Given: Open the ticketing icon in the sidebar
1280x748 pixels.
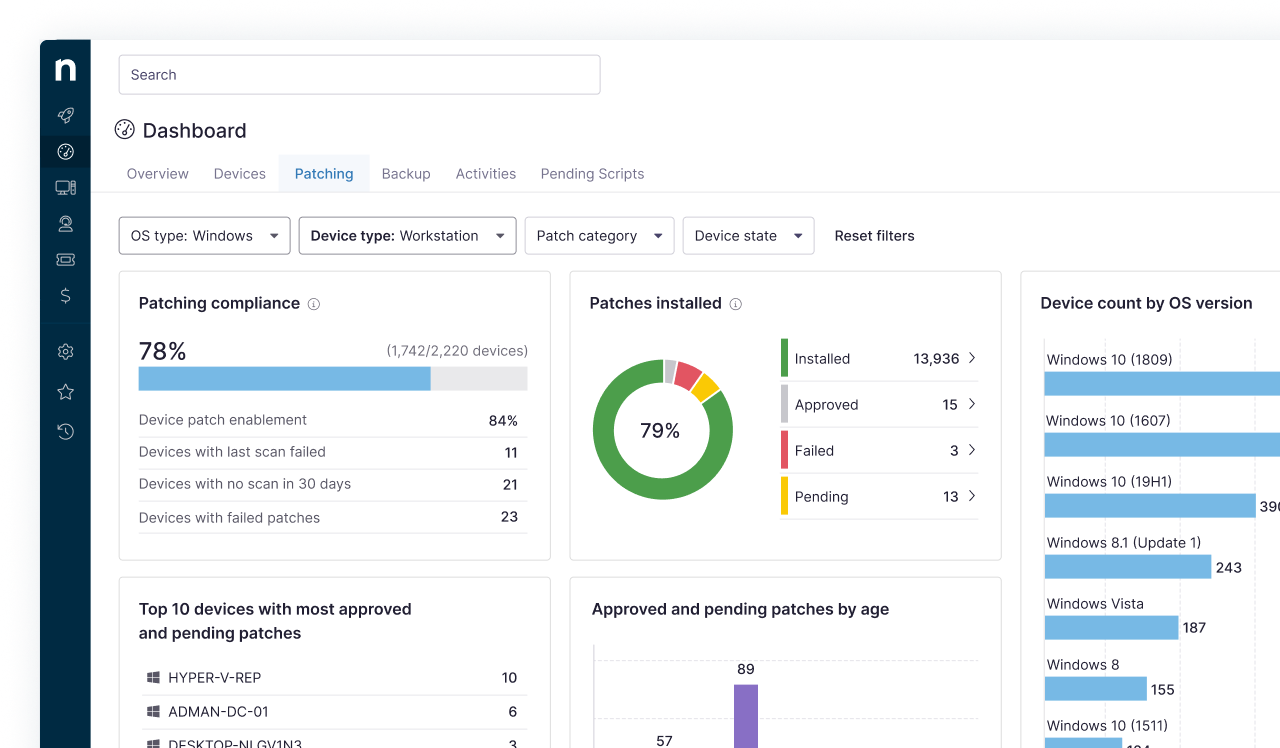Looking at the screenshot, I should (x=65, y=259).
